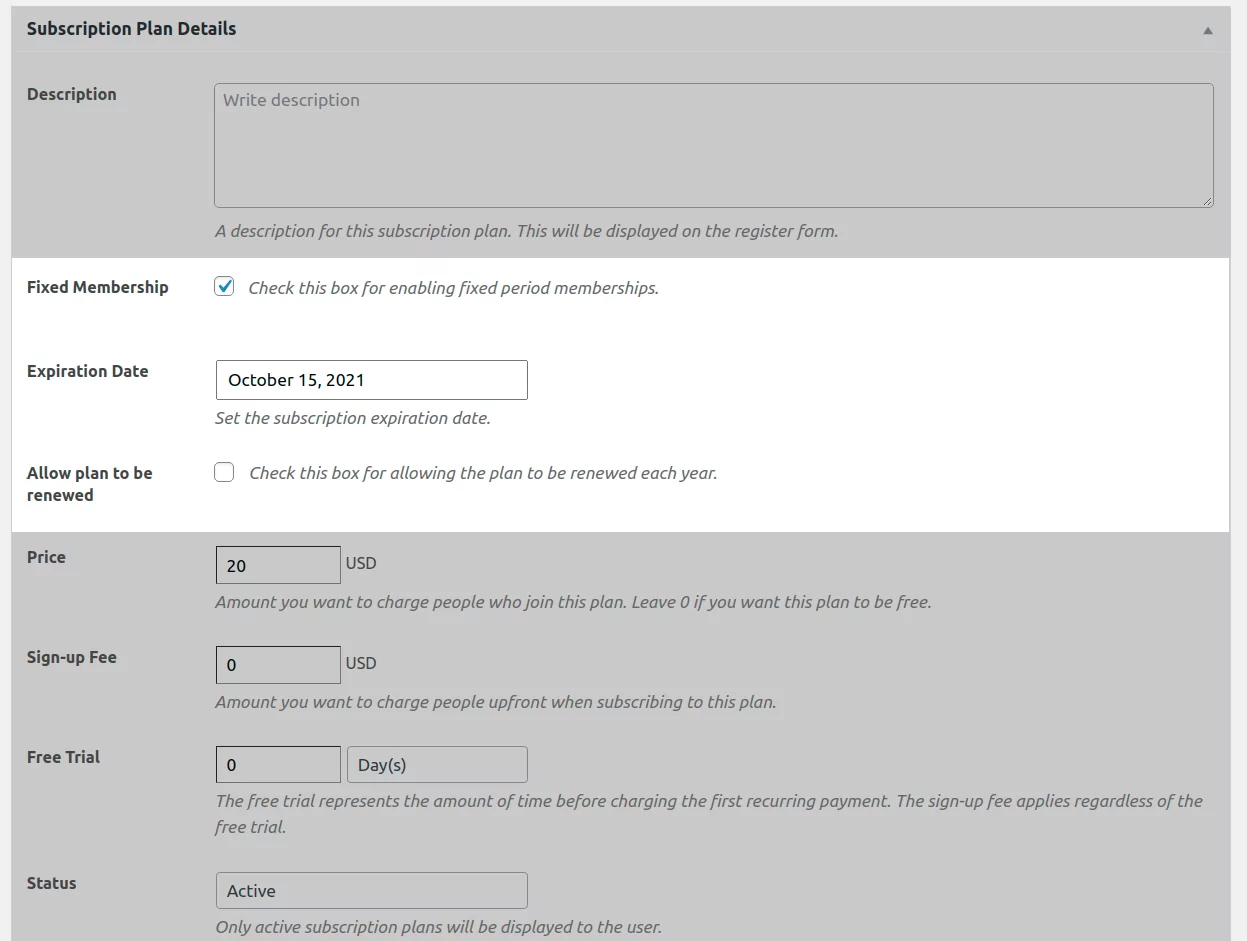This screenshot has width=1247, height=941.
Task: Collapse the Subscription Plan Details panel arrow
Action: point(1208,30)
